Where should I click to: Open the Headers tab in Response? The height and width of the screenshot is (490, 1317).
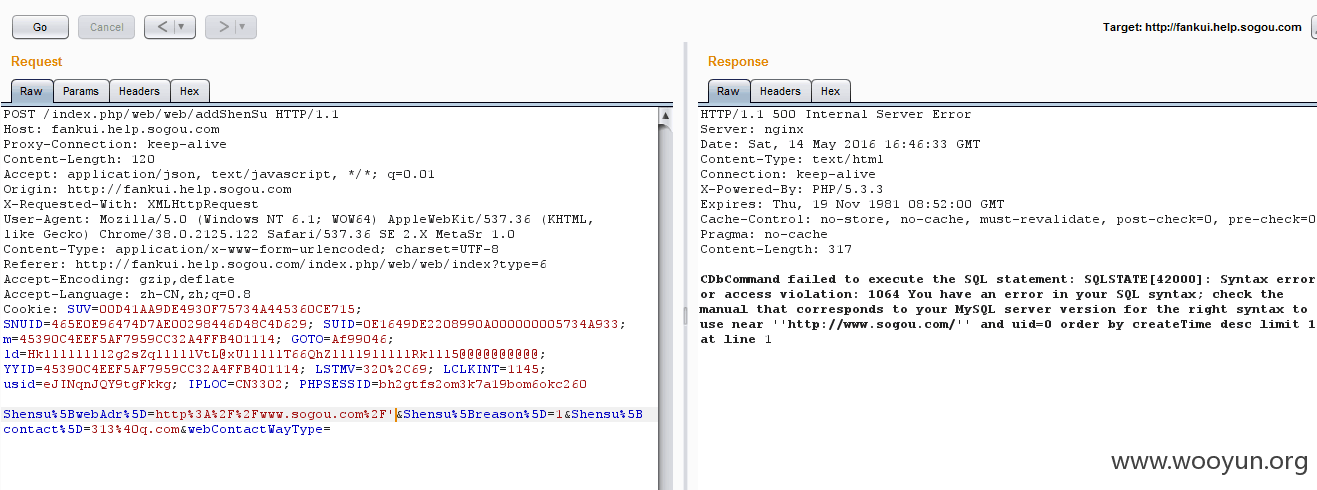click(780, 91)
